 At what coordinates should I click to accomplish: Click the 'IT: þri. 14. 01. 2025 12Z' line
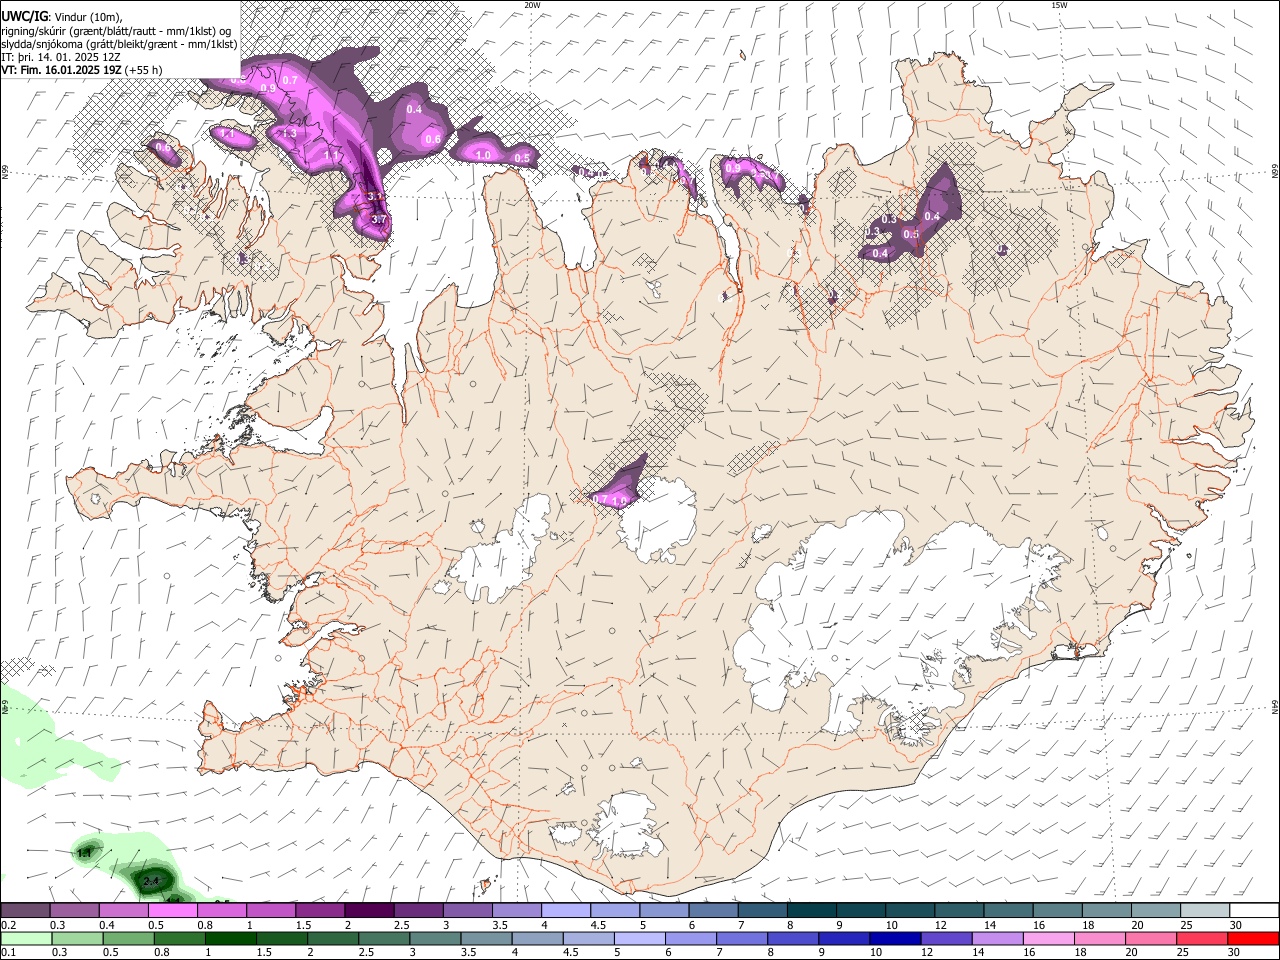[x=61, y=58]
